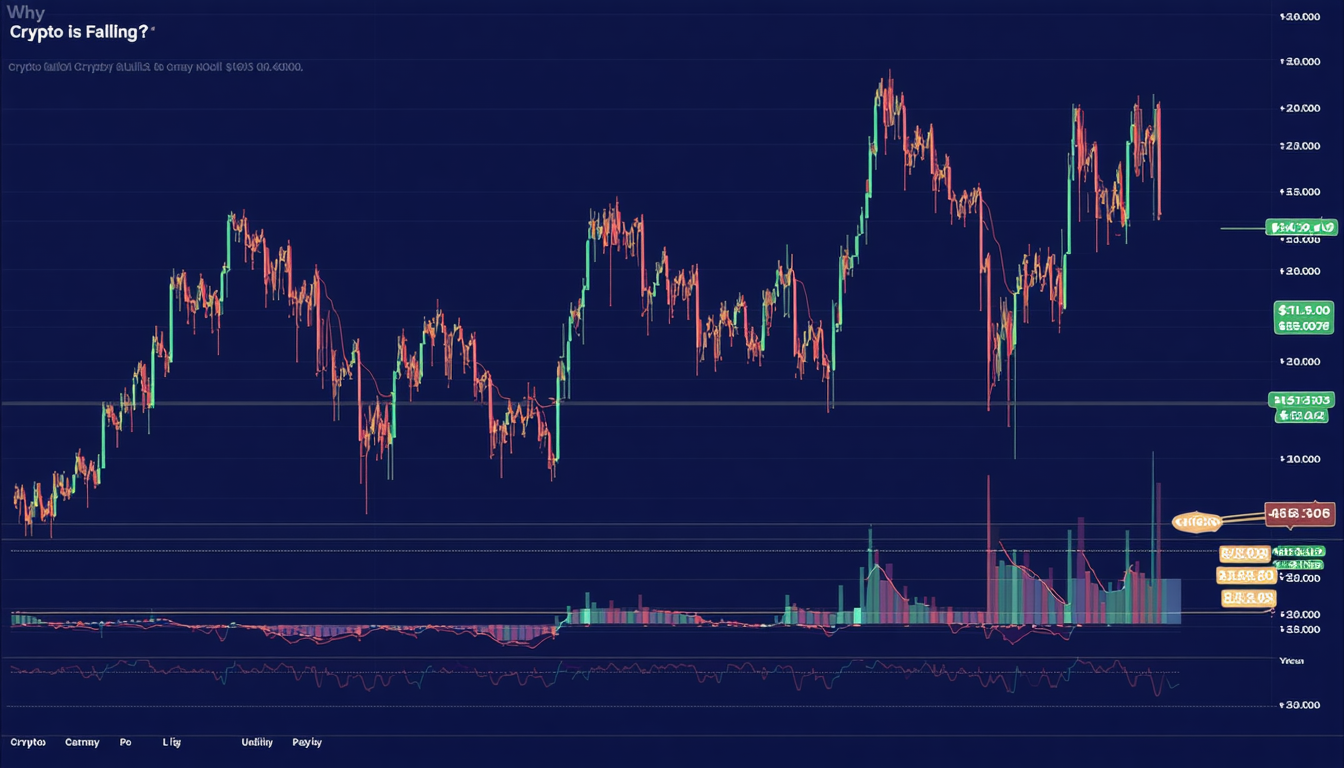Switch to the Po bottom tab
The height and width of the screenshot is (768, 1344).
pyautogui.click(x=125, y=743)
